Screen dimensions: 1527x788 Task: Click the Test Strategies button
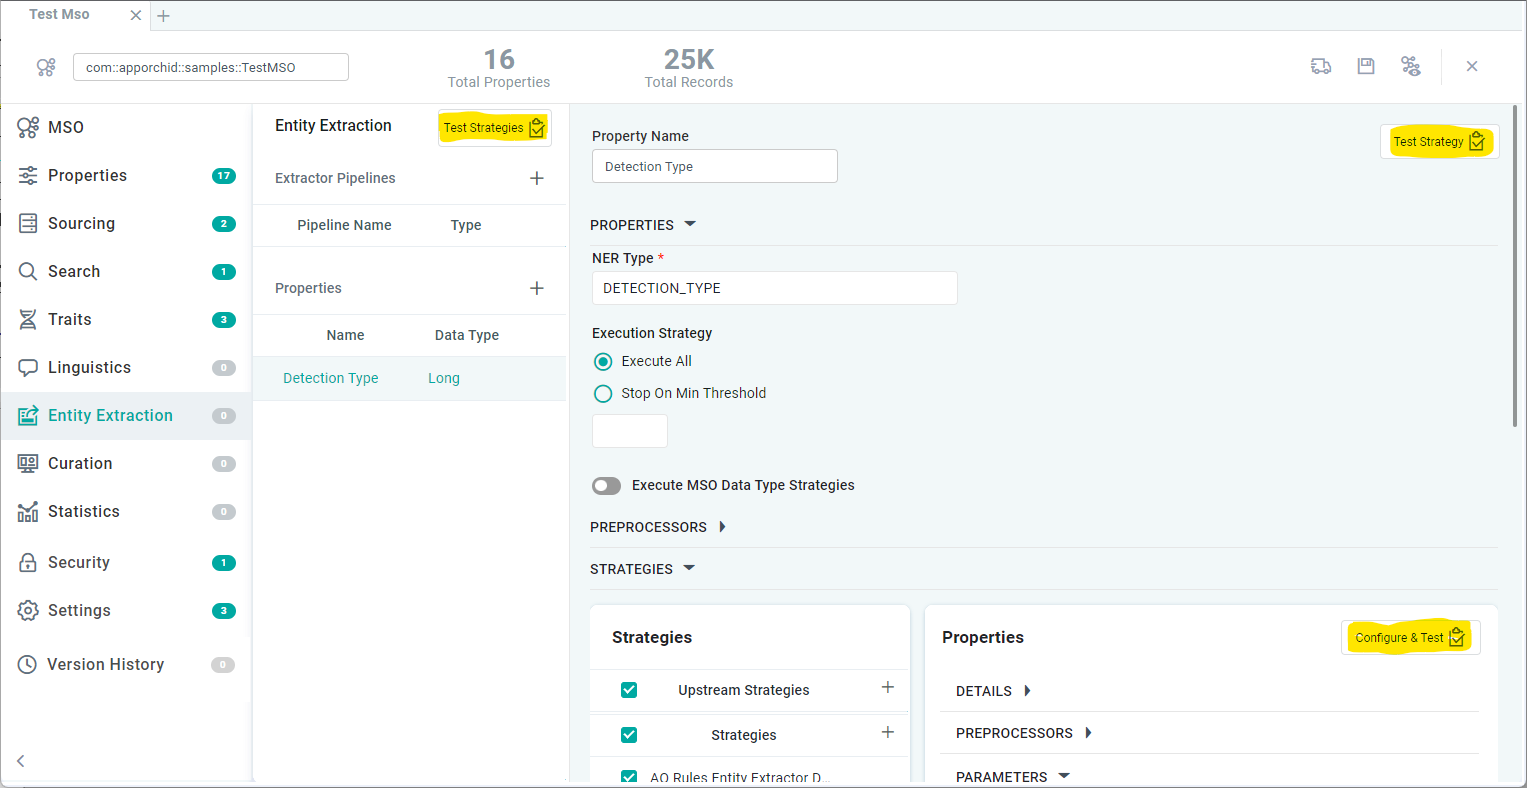(x=494, y=128)
